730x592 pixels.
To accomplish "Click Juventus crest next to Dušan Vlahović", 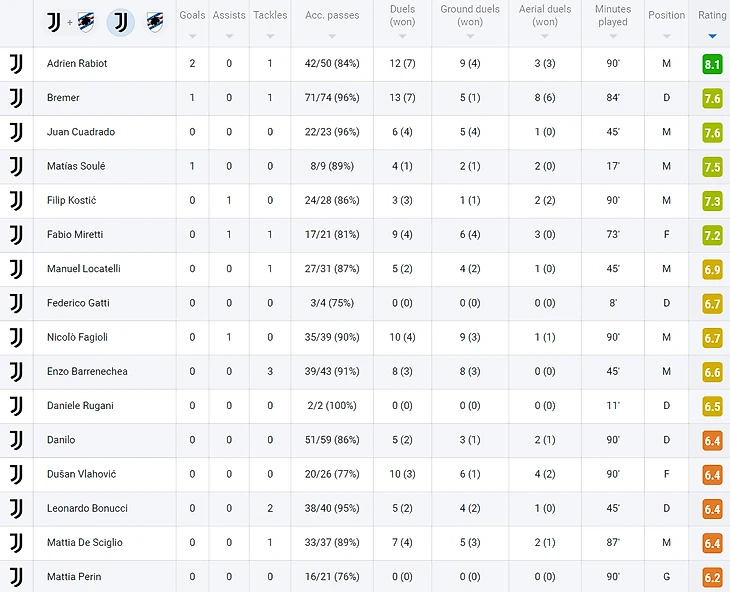I will pyautogui.click(x=16, y=474).
